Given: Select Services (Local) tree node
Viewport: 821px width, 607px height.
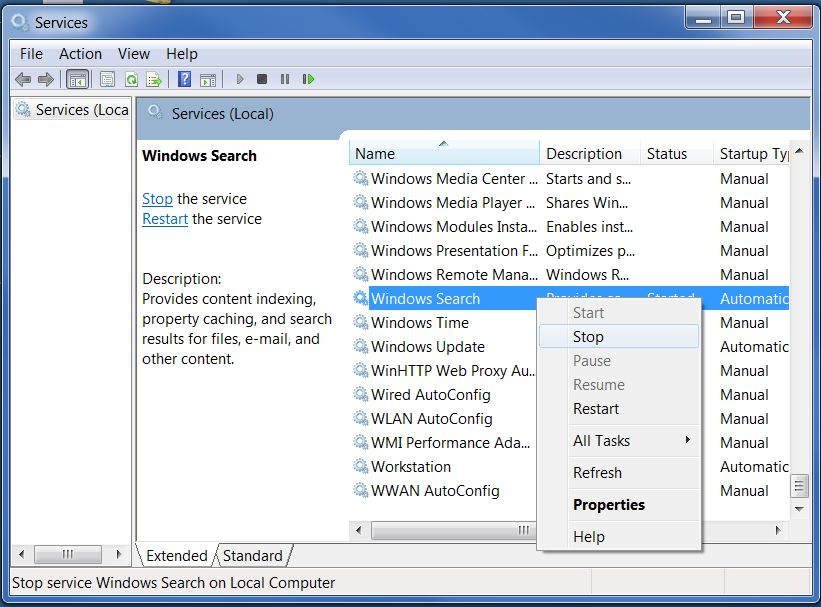Looking at the screenshot, I should 72,109.
